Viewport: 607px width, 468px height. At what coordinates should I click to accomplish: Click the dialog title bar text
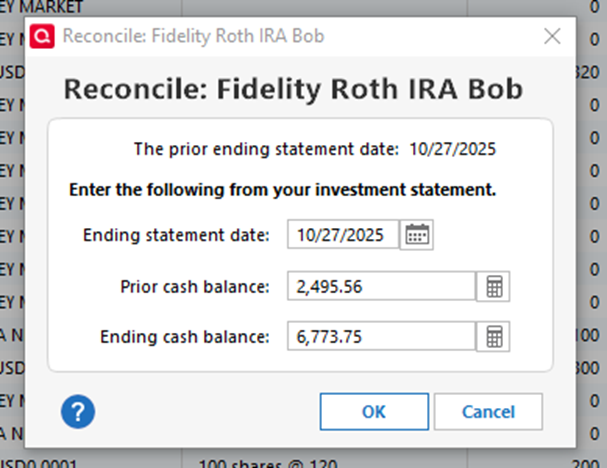pyautogui.click(x=193, y=36)
